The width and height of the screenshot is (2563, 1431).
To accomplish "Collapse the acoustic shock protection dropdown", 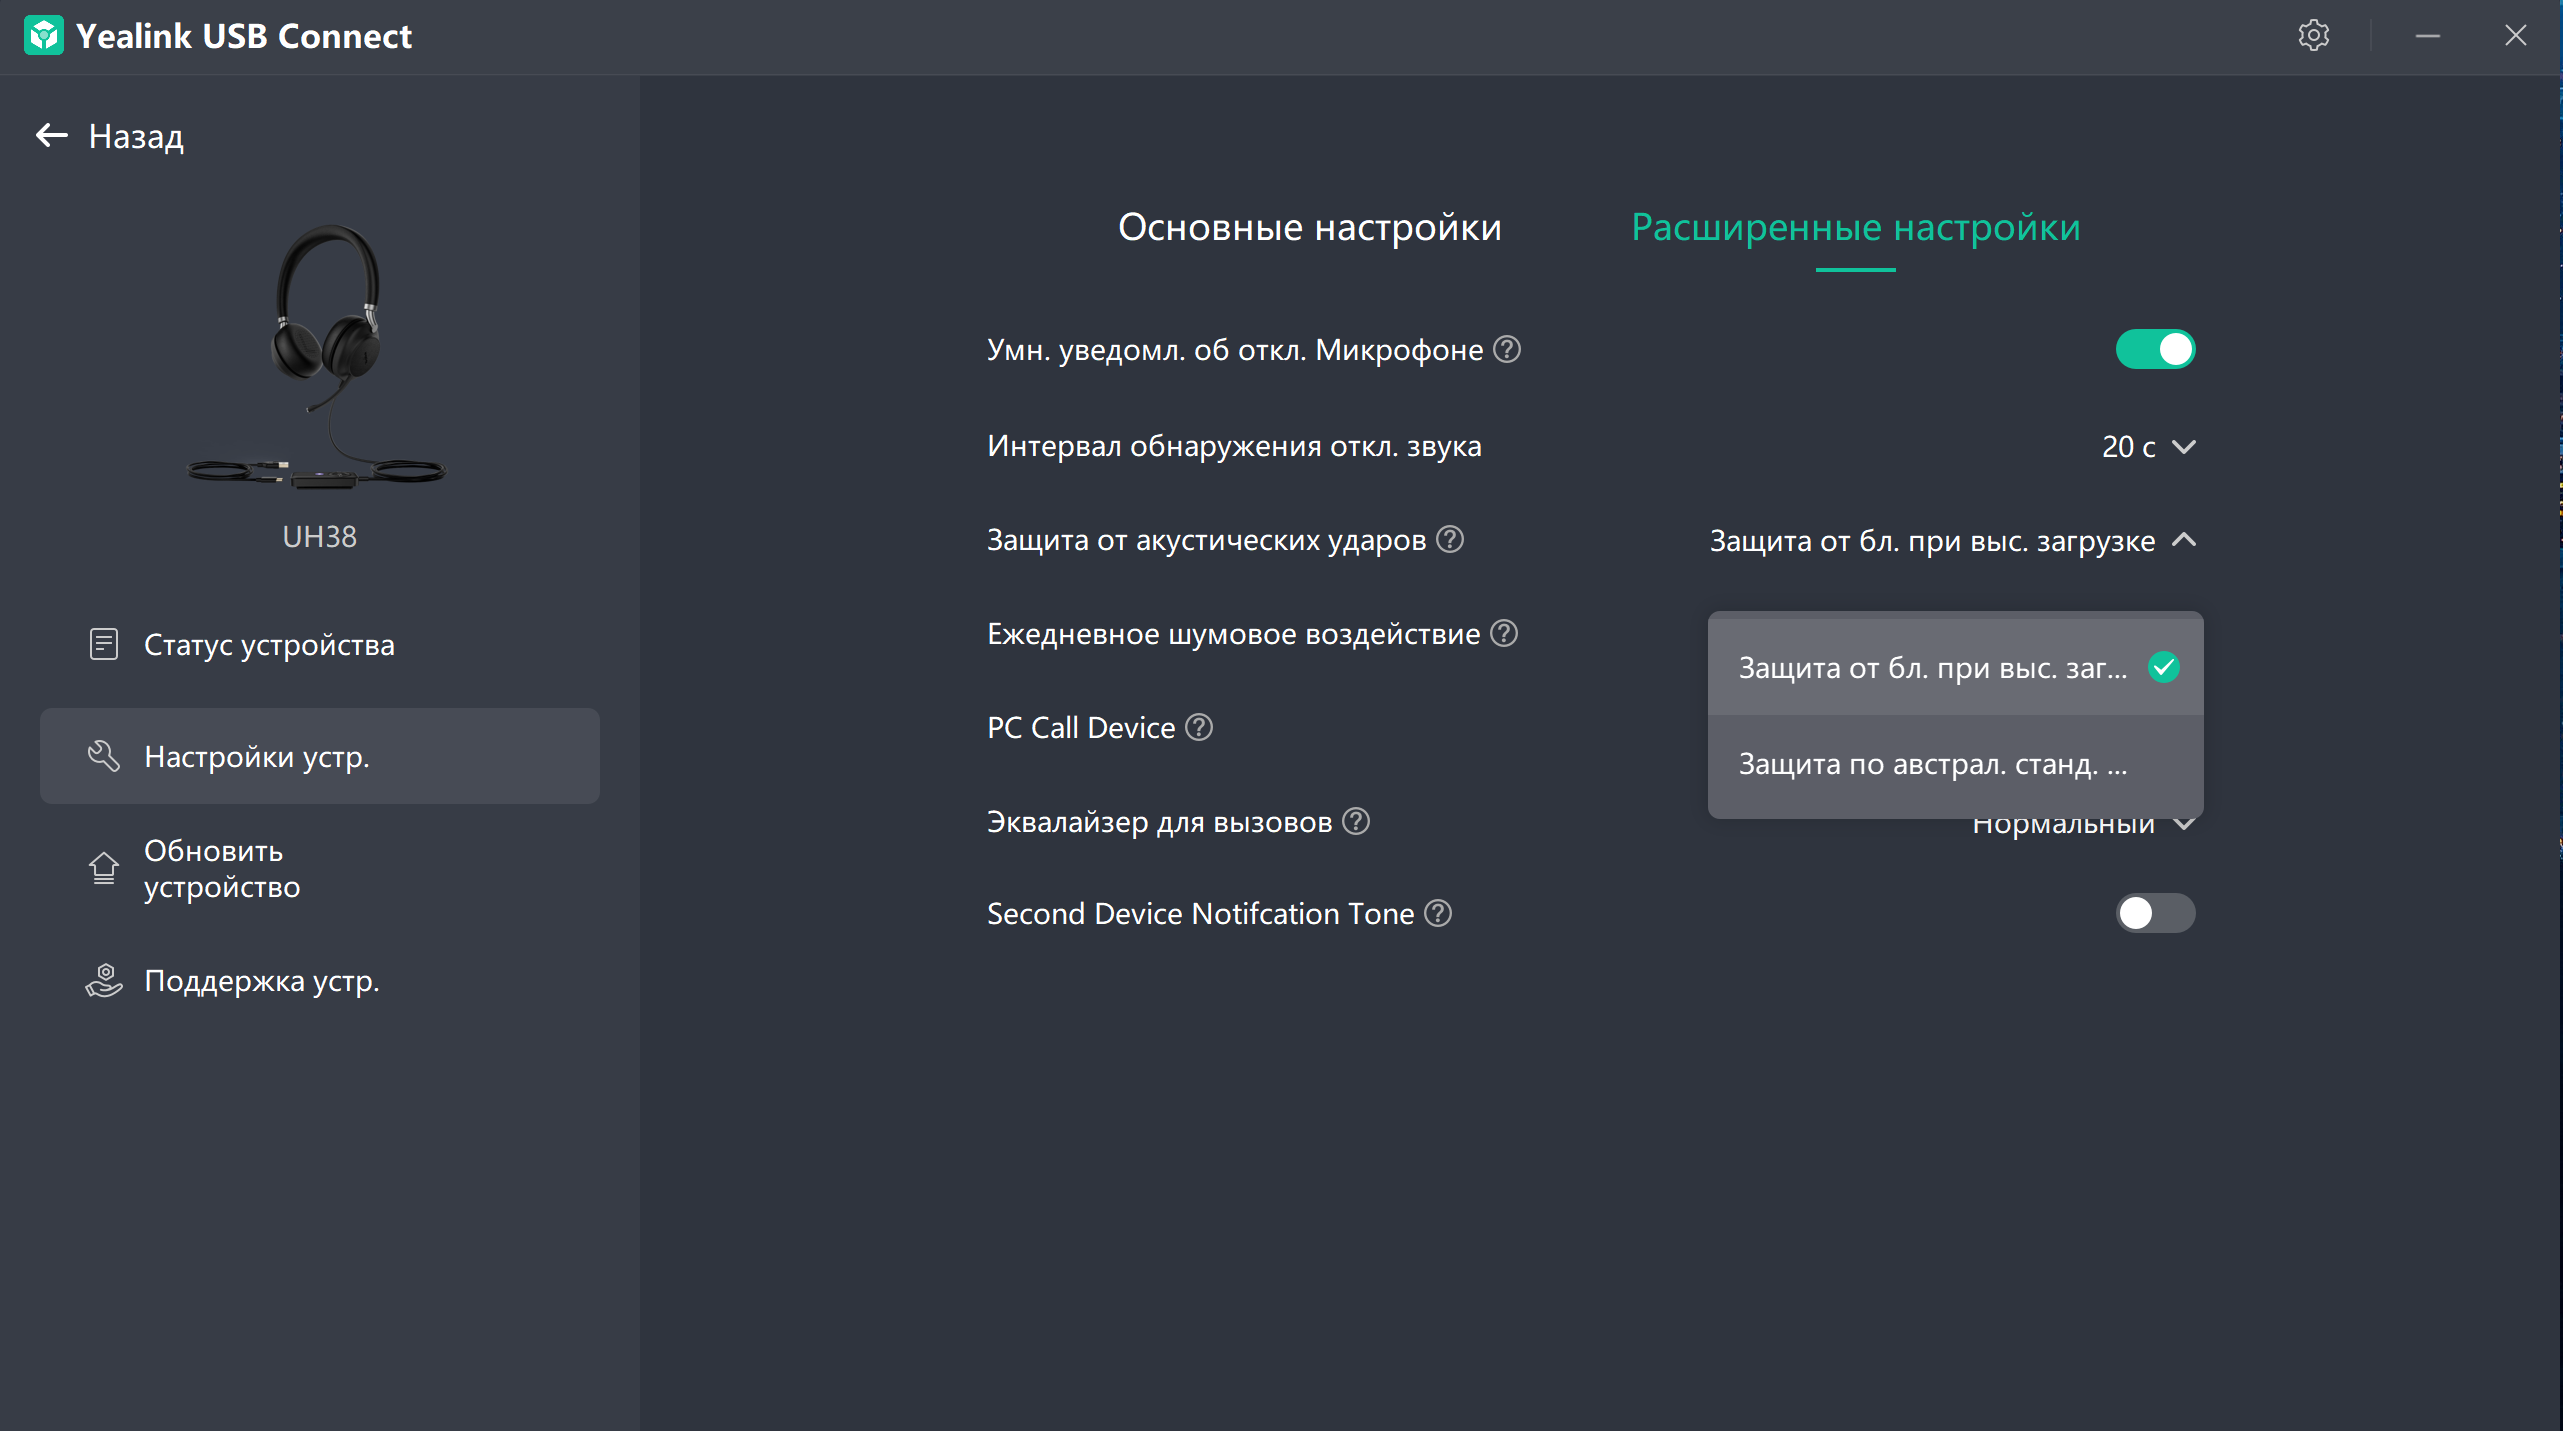I will click(x=2185, y=540).
